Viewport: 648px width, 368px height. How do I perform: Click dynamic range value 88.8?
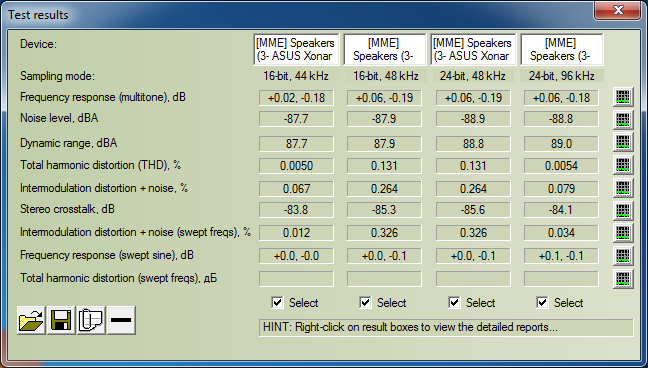[473, 144]
